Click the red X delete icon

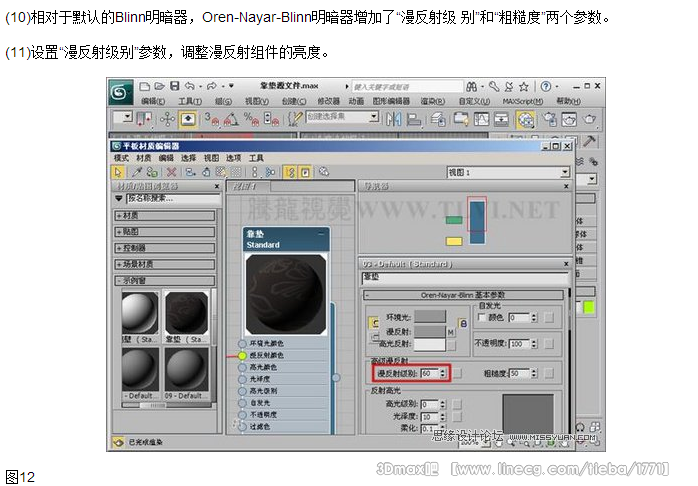point(171,172)
